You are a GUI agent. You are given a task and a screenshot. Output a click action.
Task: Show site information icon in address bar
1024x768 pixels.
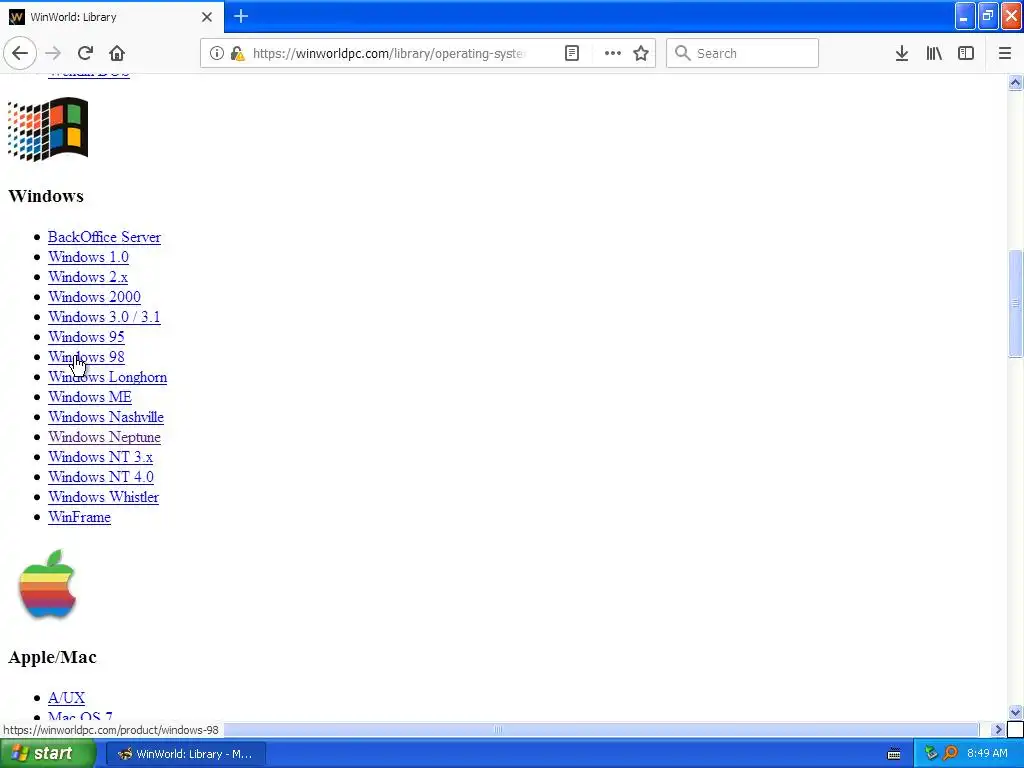[217, 53]
